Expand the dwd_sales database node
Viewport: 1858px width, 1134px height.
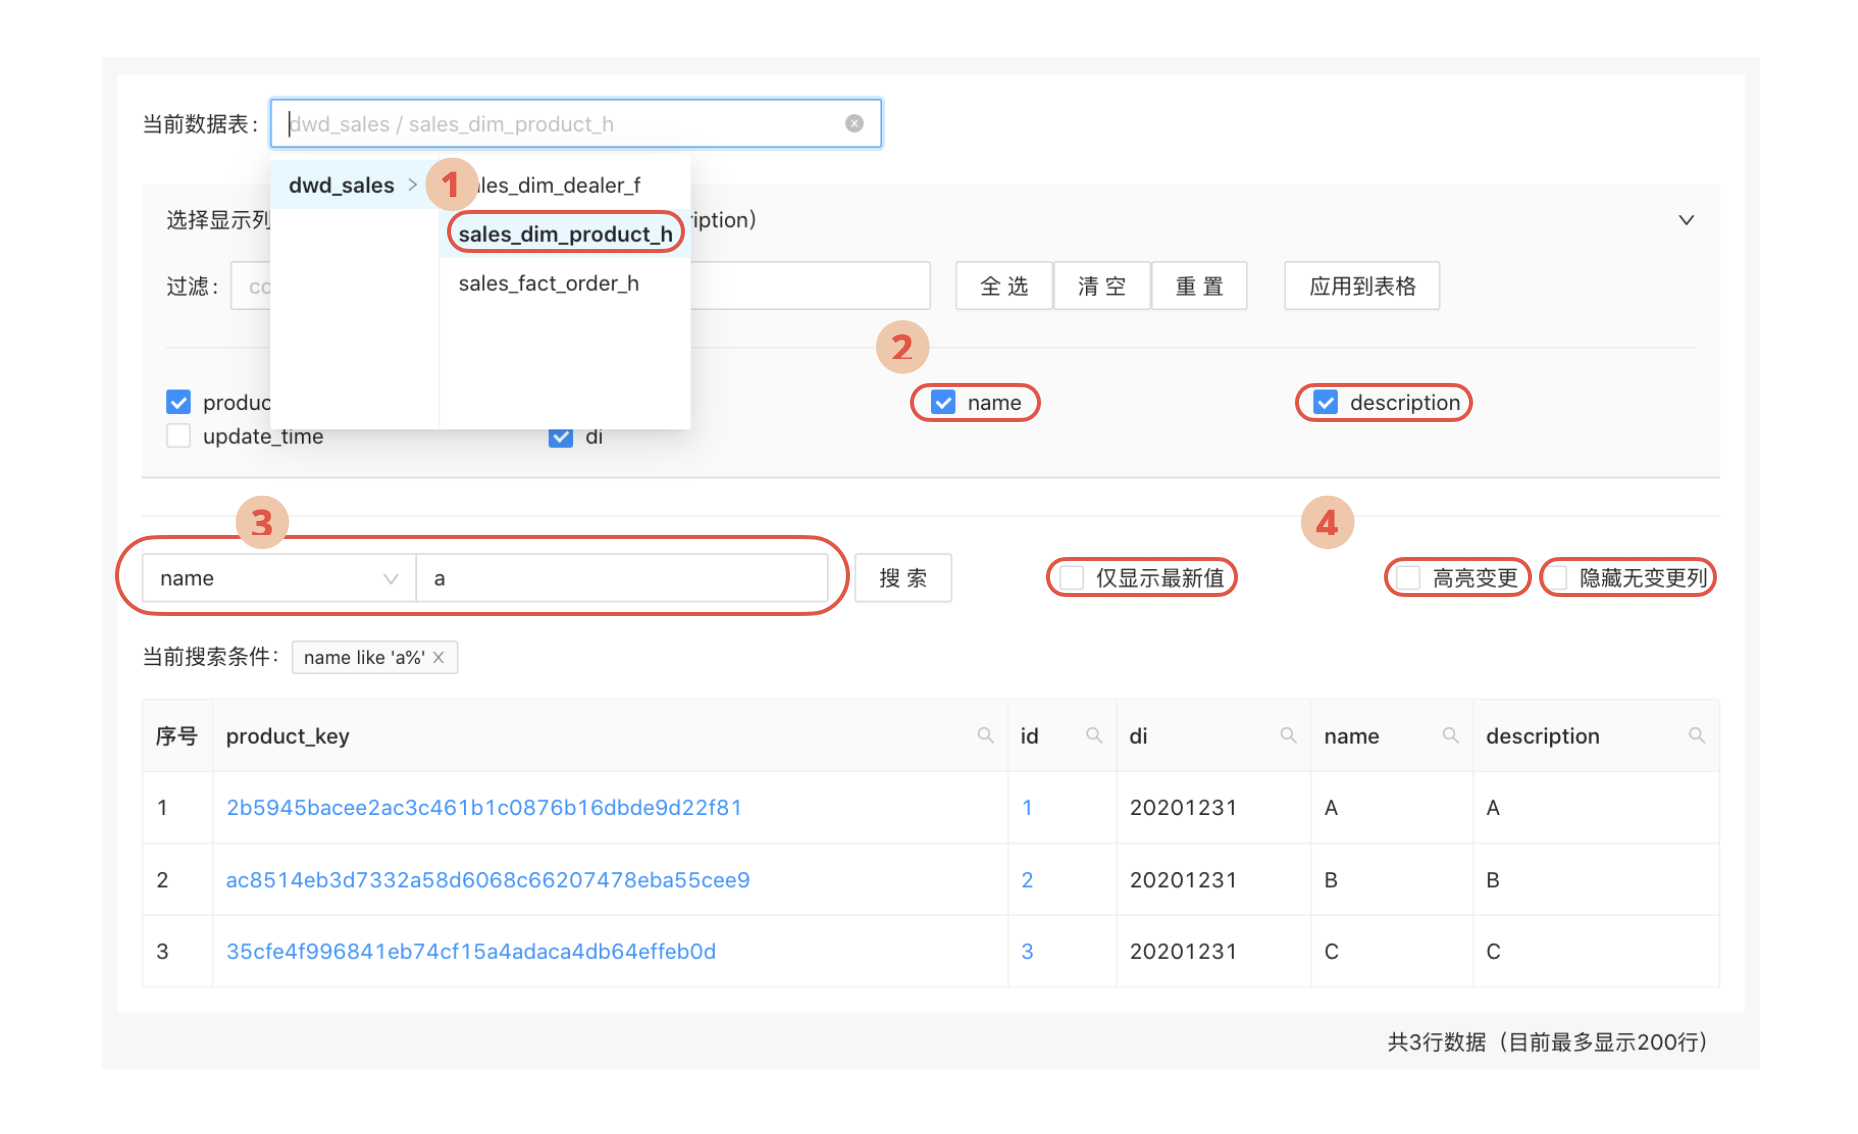[340, 184]
